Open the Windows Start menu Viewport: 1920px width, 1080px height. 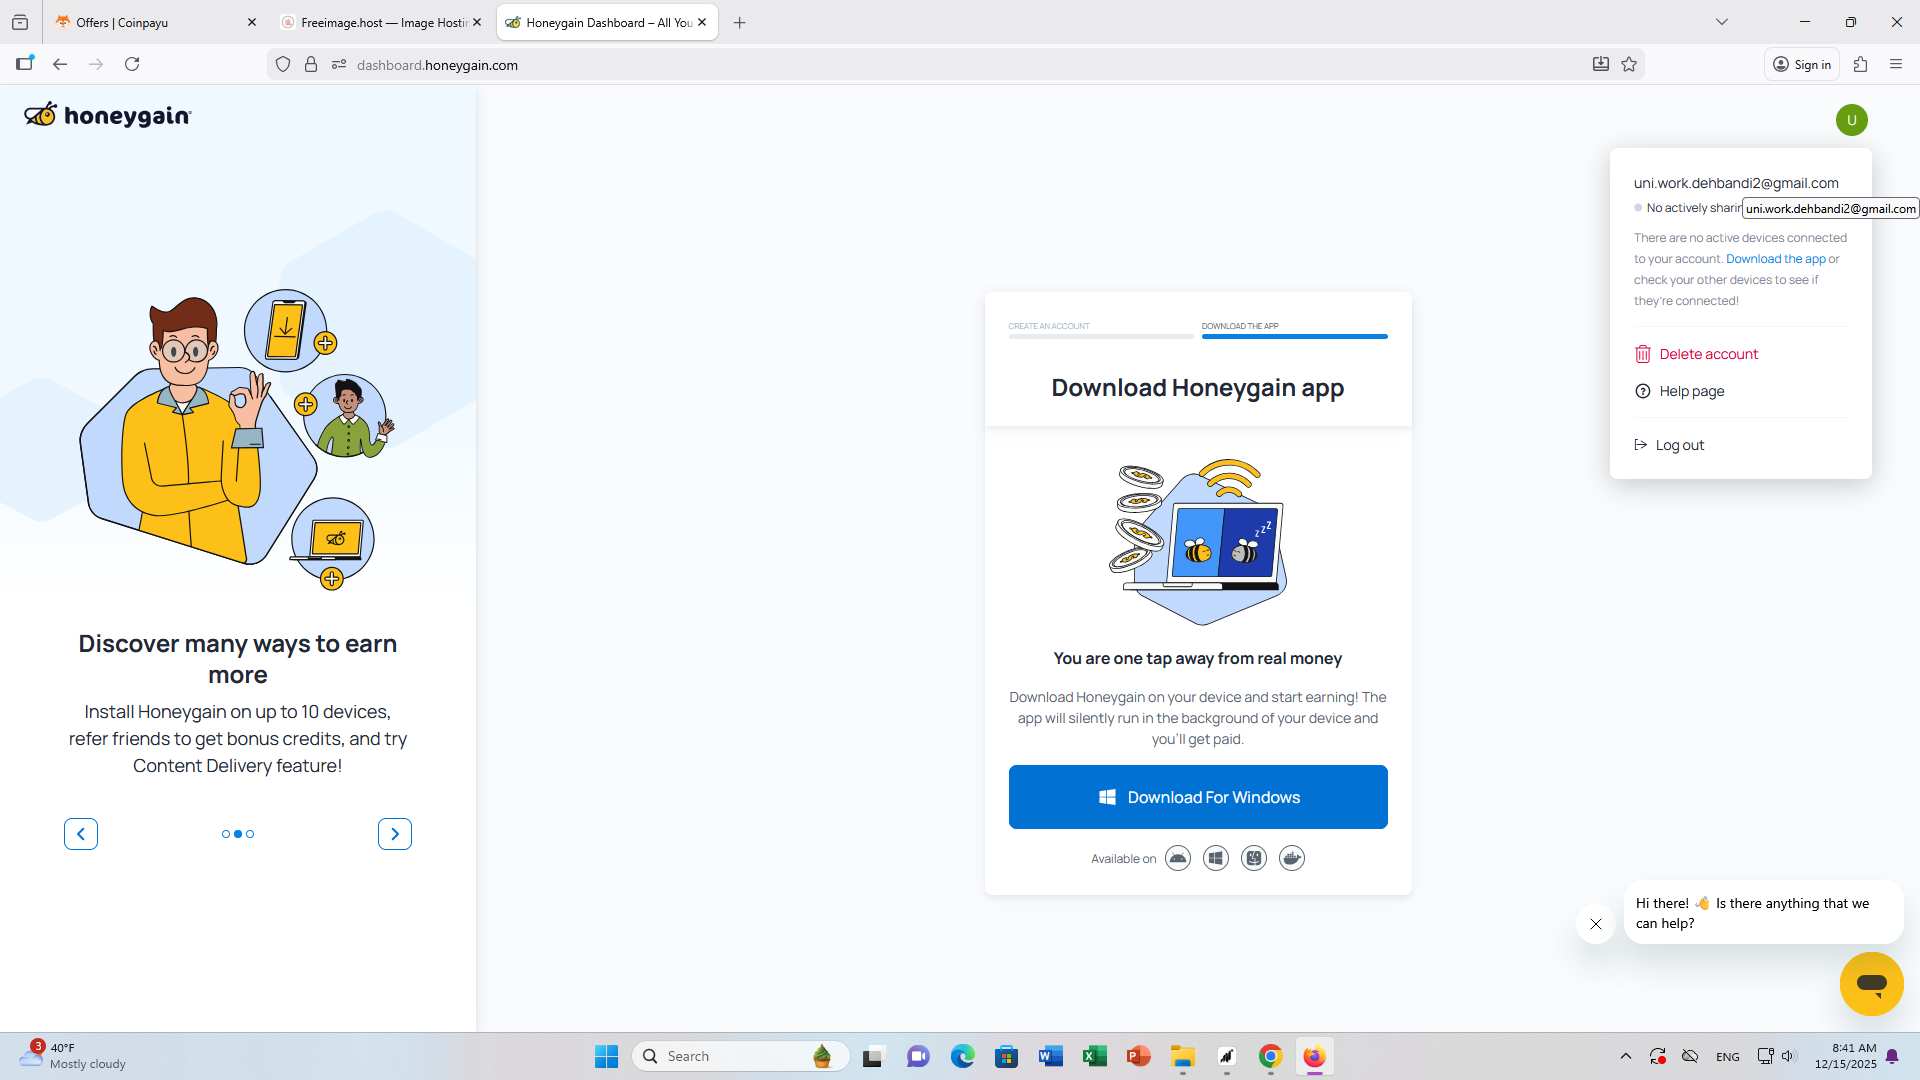(x=606, y=1056)
